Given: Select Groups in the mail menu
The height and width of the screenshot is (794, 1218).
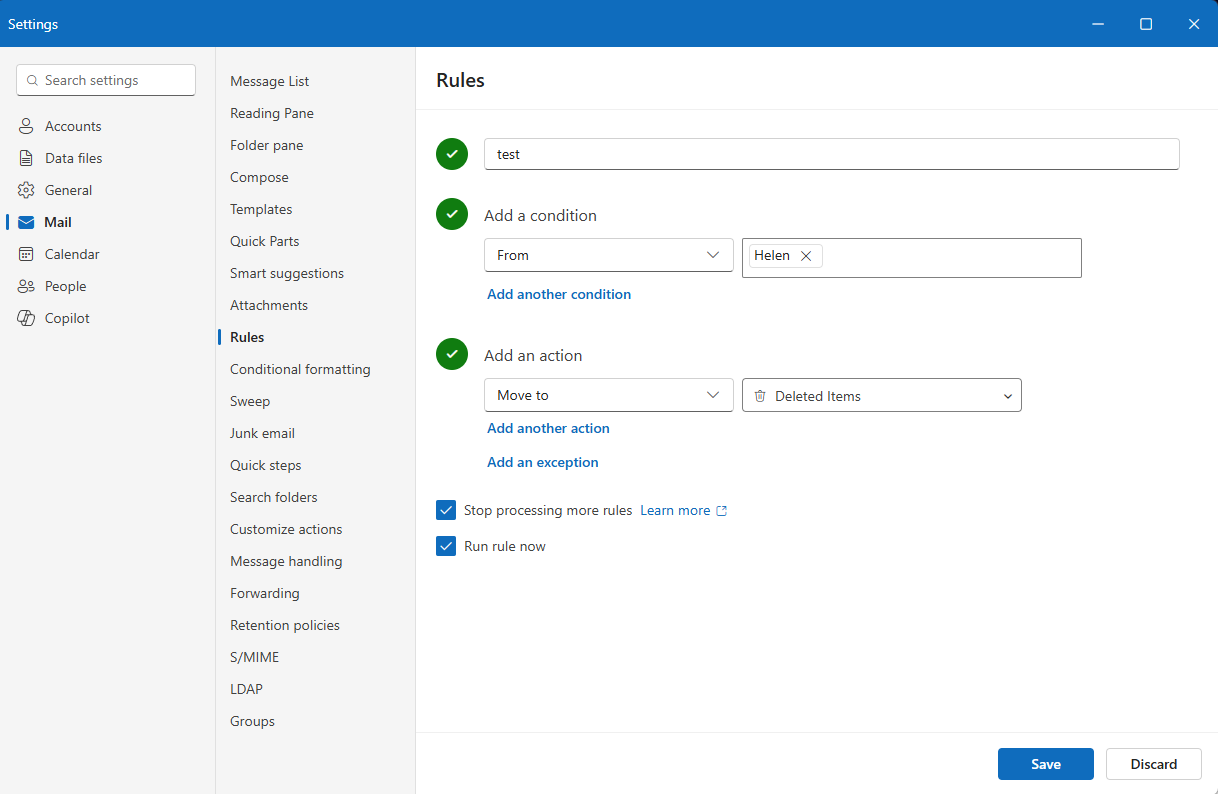Looking at the screenshot, I should [252, 721].
